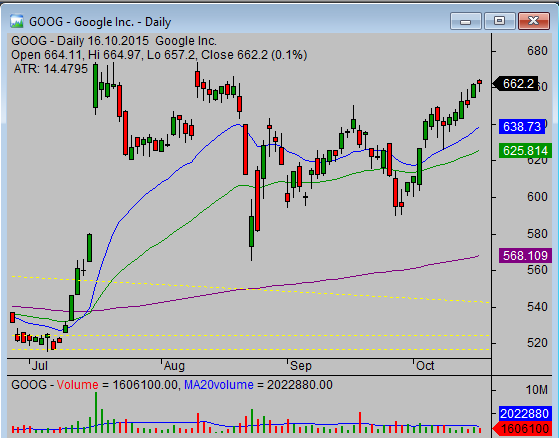Click the 540 price axis label
The height and width of the screenshot is (438, 559).
pyautogui.click(x=537, y=307)
